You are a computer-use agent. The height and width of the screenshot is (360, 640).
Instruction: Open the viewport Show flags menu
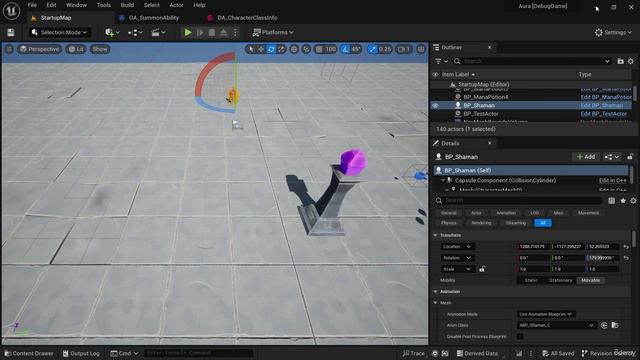point(100,49)
